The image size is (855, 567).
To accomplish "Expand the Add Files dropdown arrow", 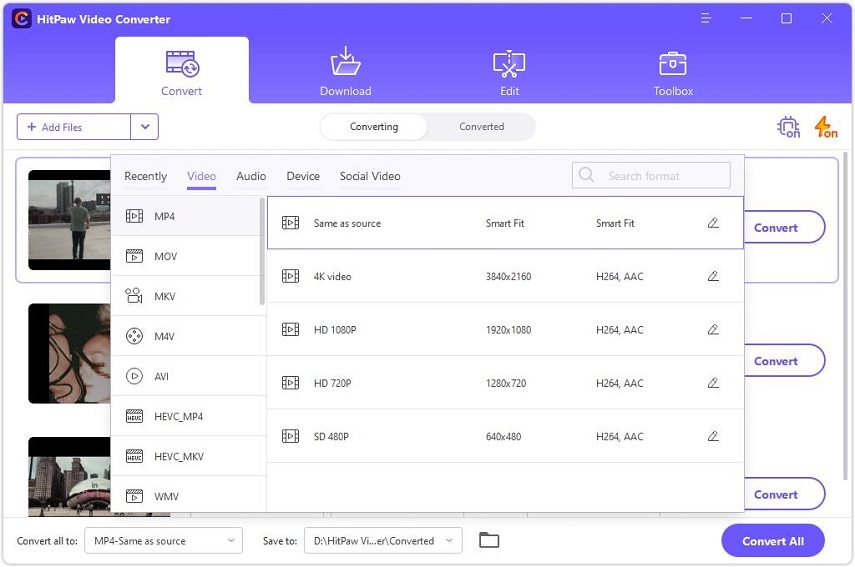I will pyautogui.click(x=145, y=127).
